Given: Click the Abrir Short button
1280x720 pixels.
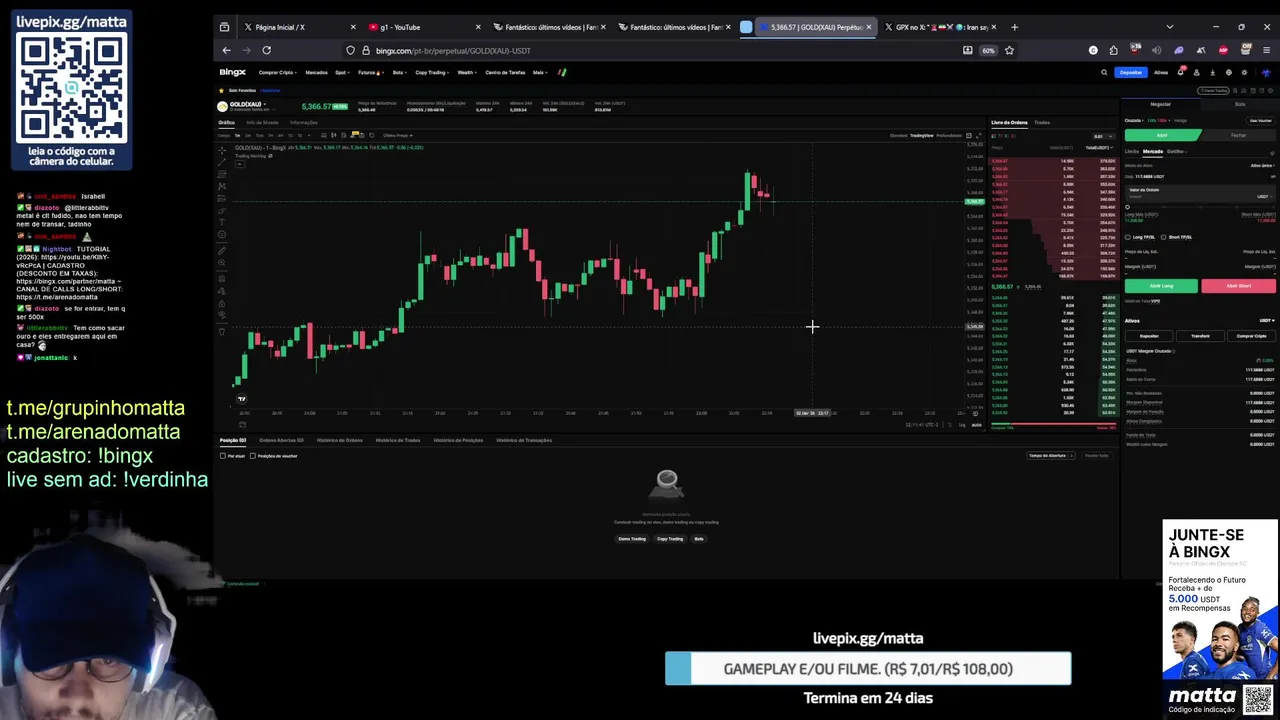Looking at the screenshot, I should tap(1239, 286).
